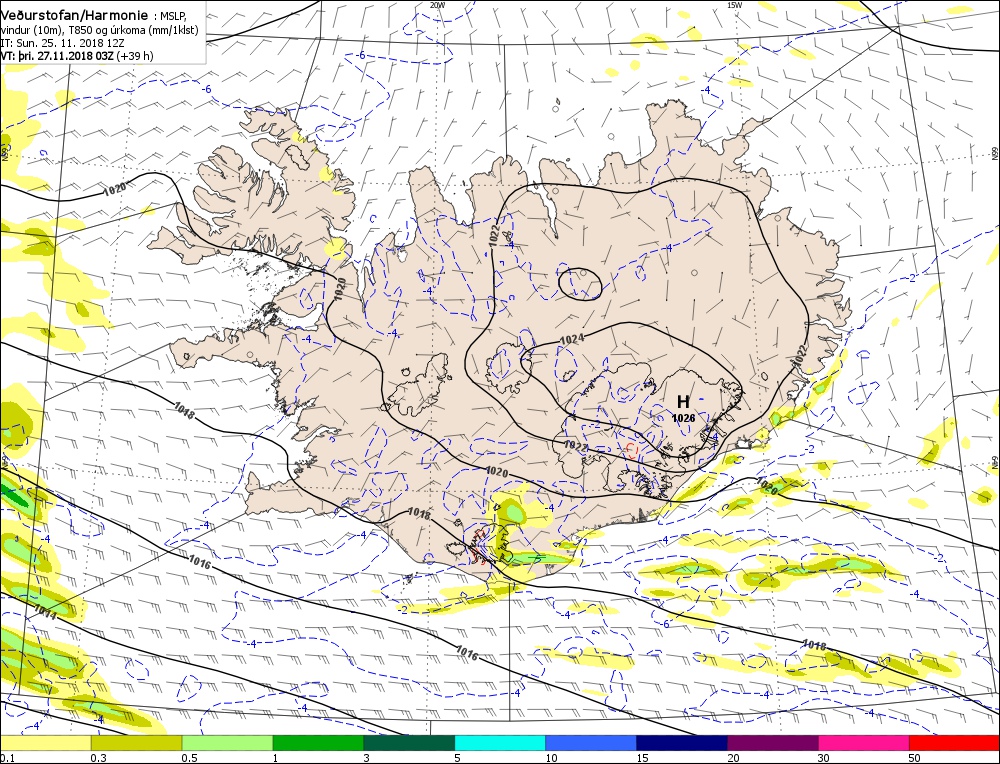This screenshot has height=764, width=1000.
Task: Click the 'VT: þri. 27.11.2018 03Z (+39 h)' line
Action: [77, 56]
